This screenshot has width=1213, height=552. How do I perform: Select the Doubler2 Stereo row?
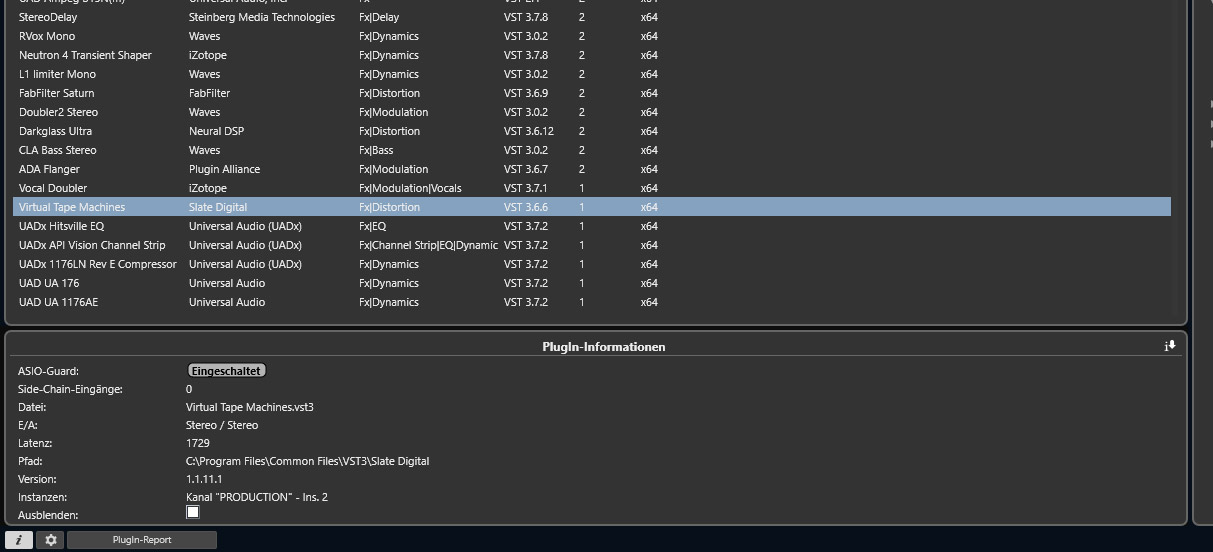coord(592,112)
